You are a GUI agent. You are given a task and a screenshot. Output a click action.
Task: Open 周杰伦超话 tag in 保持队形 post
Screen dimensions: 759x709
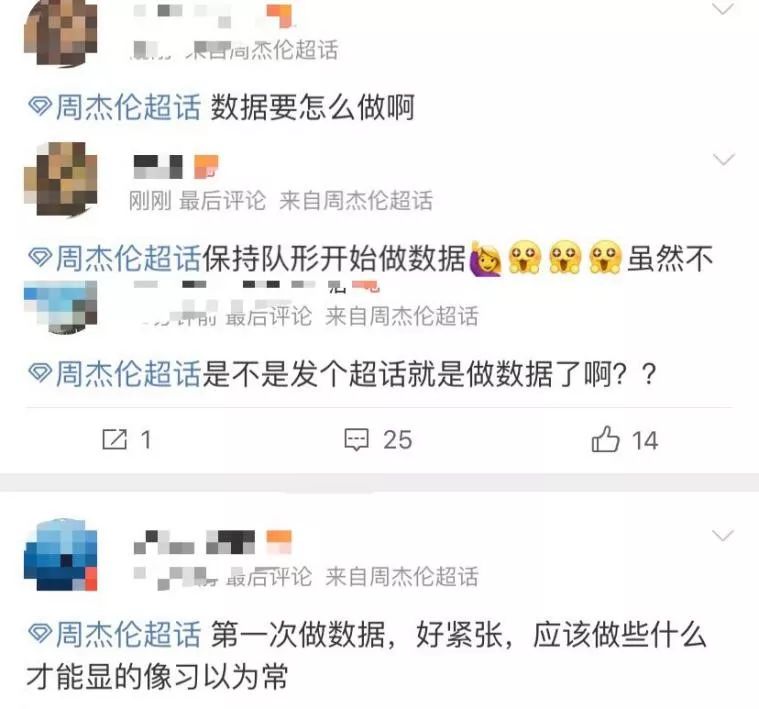coord(128,257)
